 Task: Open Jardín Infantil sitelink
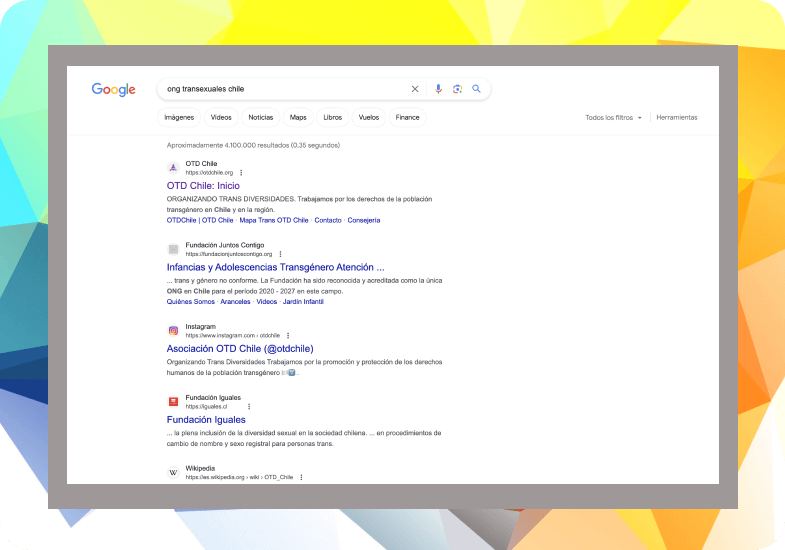click(303, 302)
